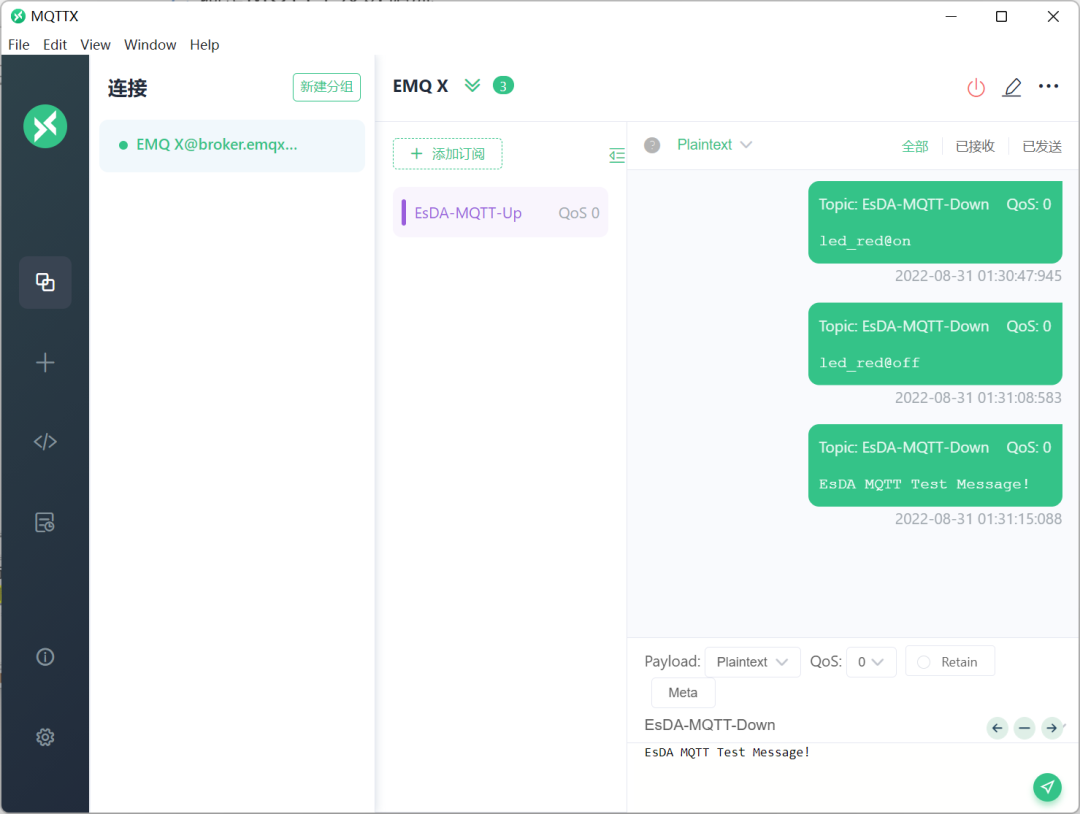Disconnect using the red power icon

click(976, 87)
